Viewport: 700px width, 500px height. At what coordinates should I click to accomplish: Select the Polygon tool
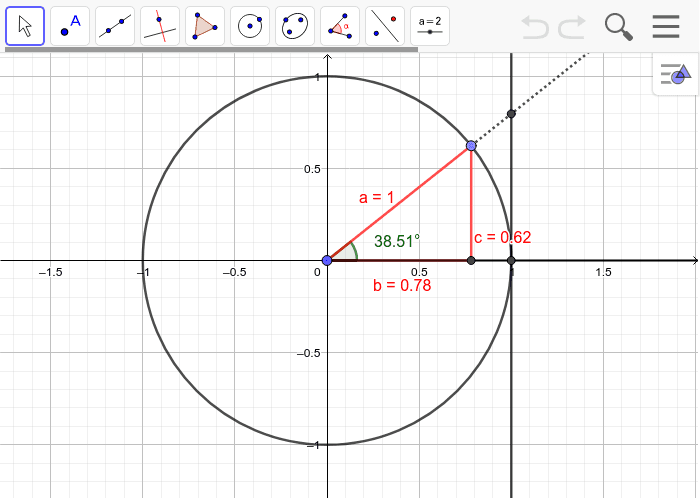(205, 26)
